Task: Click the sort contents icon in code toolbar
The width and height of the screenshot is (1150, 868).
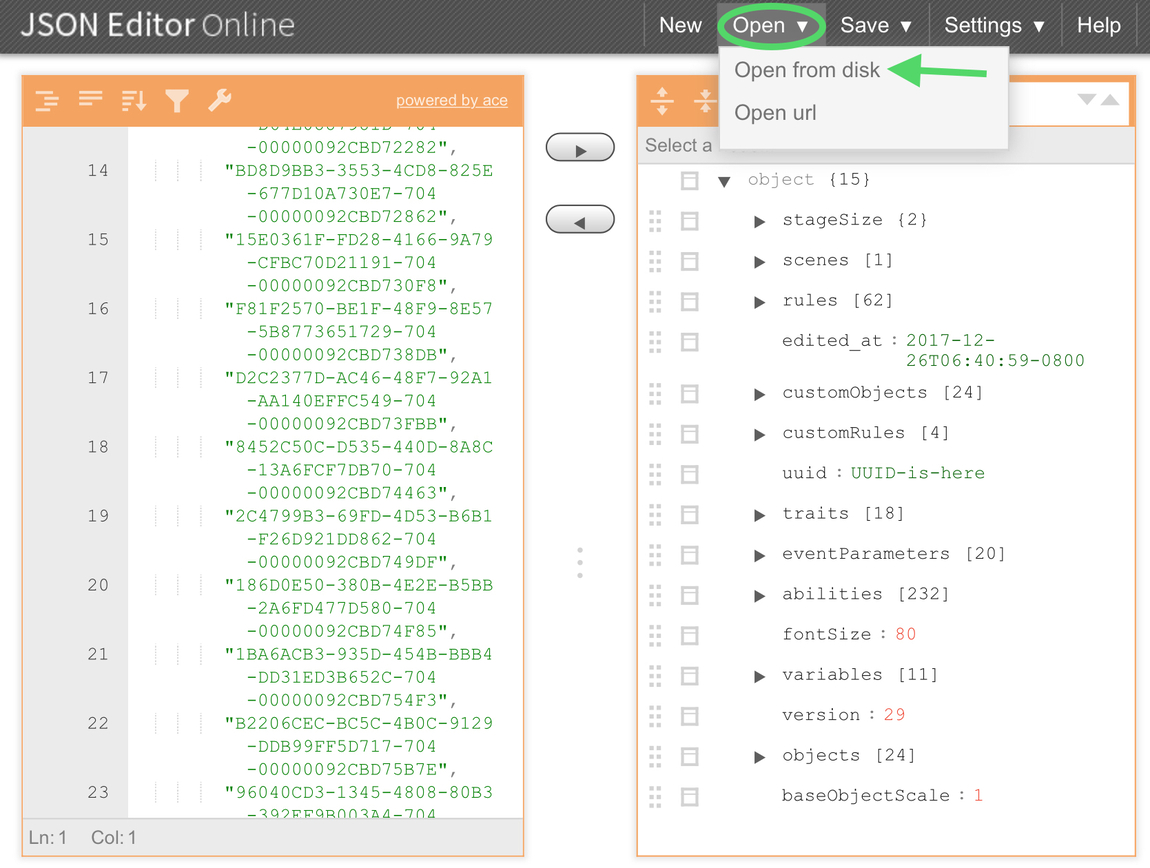Action: [133, 100]
